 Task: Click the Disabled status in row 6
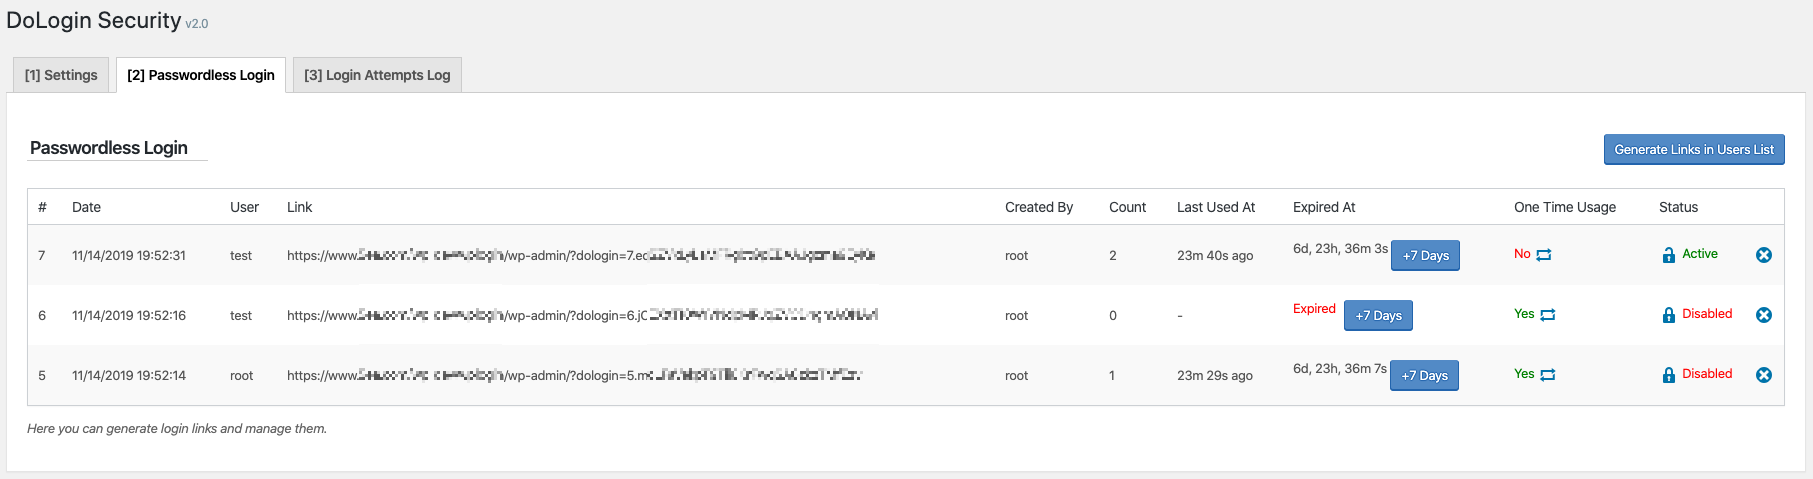pos(1707,314)
